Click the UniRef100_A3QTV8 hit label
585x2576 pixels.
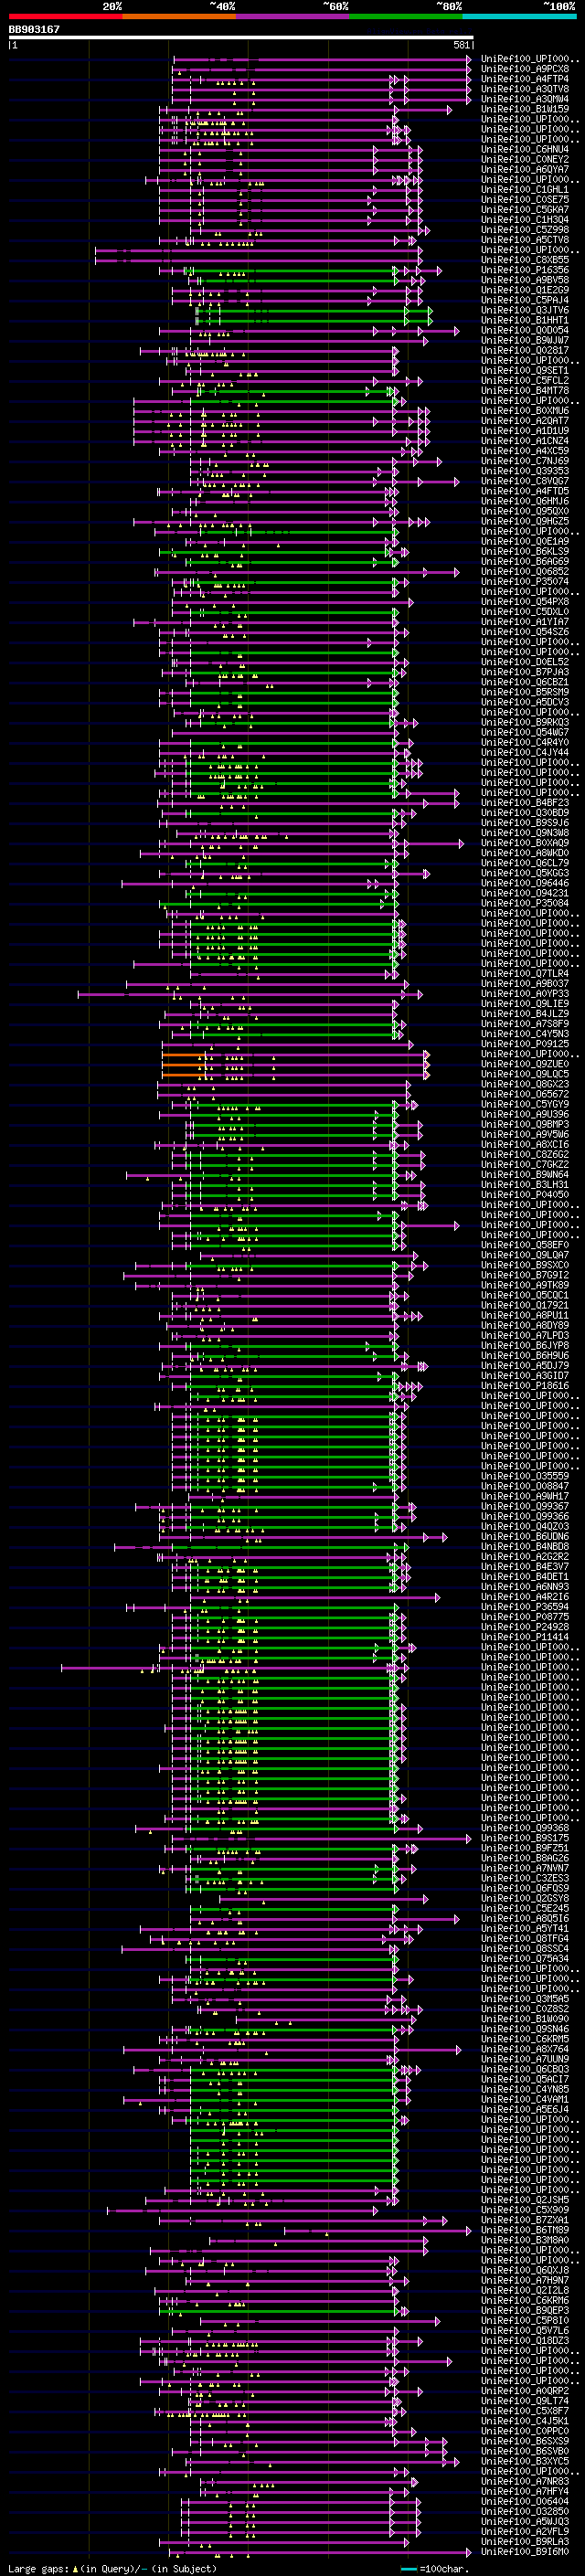pyautogui.click(x=525, y=89)
